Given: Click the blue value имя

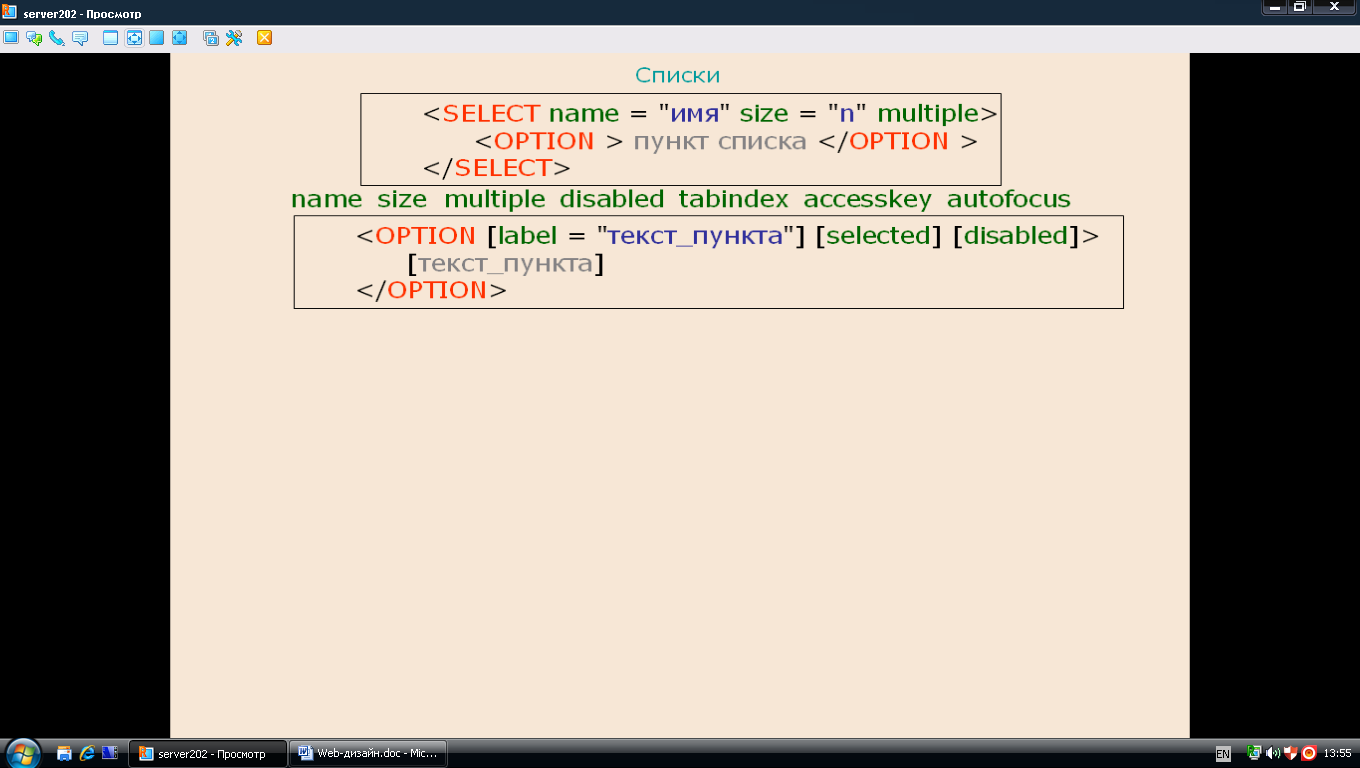Looking at the screenshot, I should (x=697, y=114).
